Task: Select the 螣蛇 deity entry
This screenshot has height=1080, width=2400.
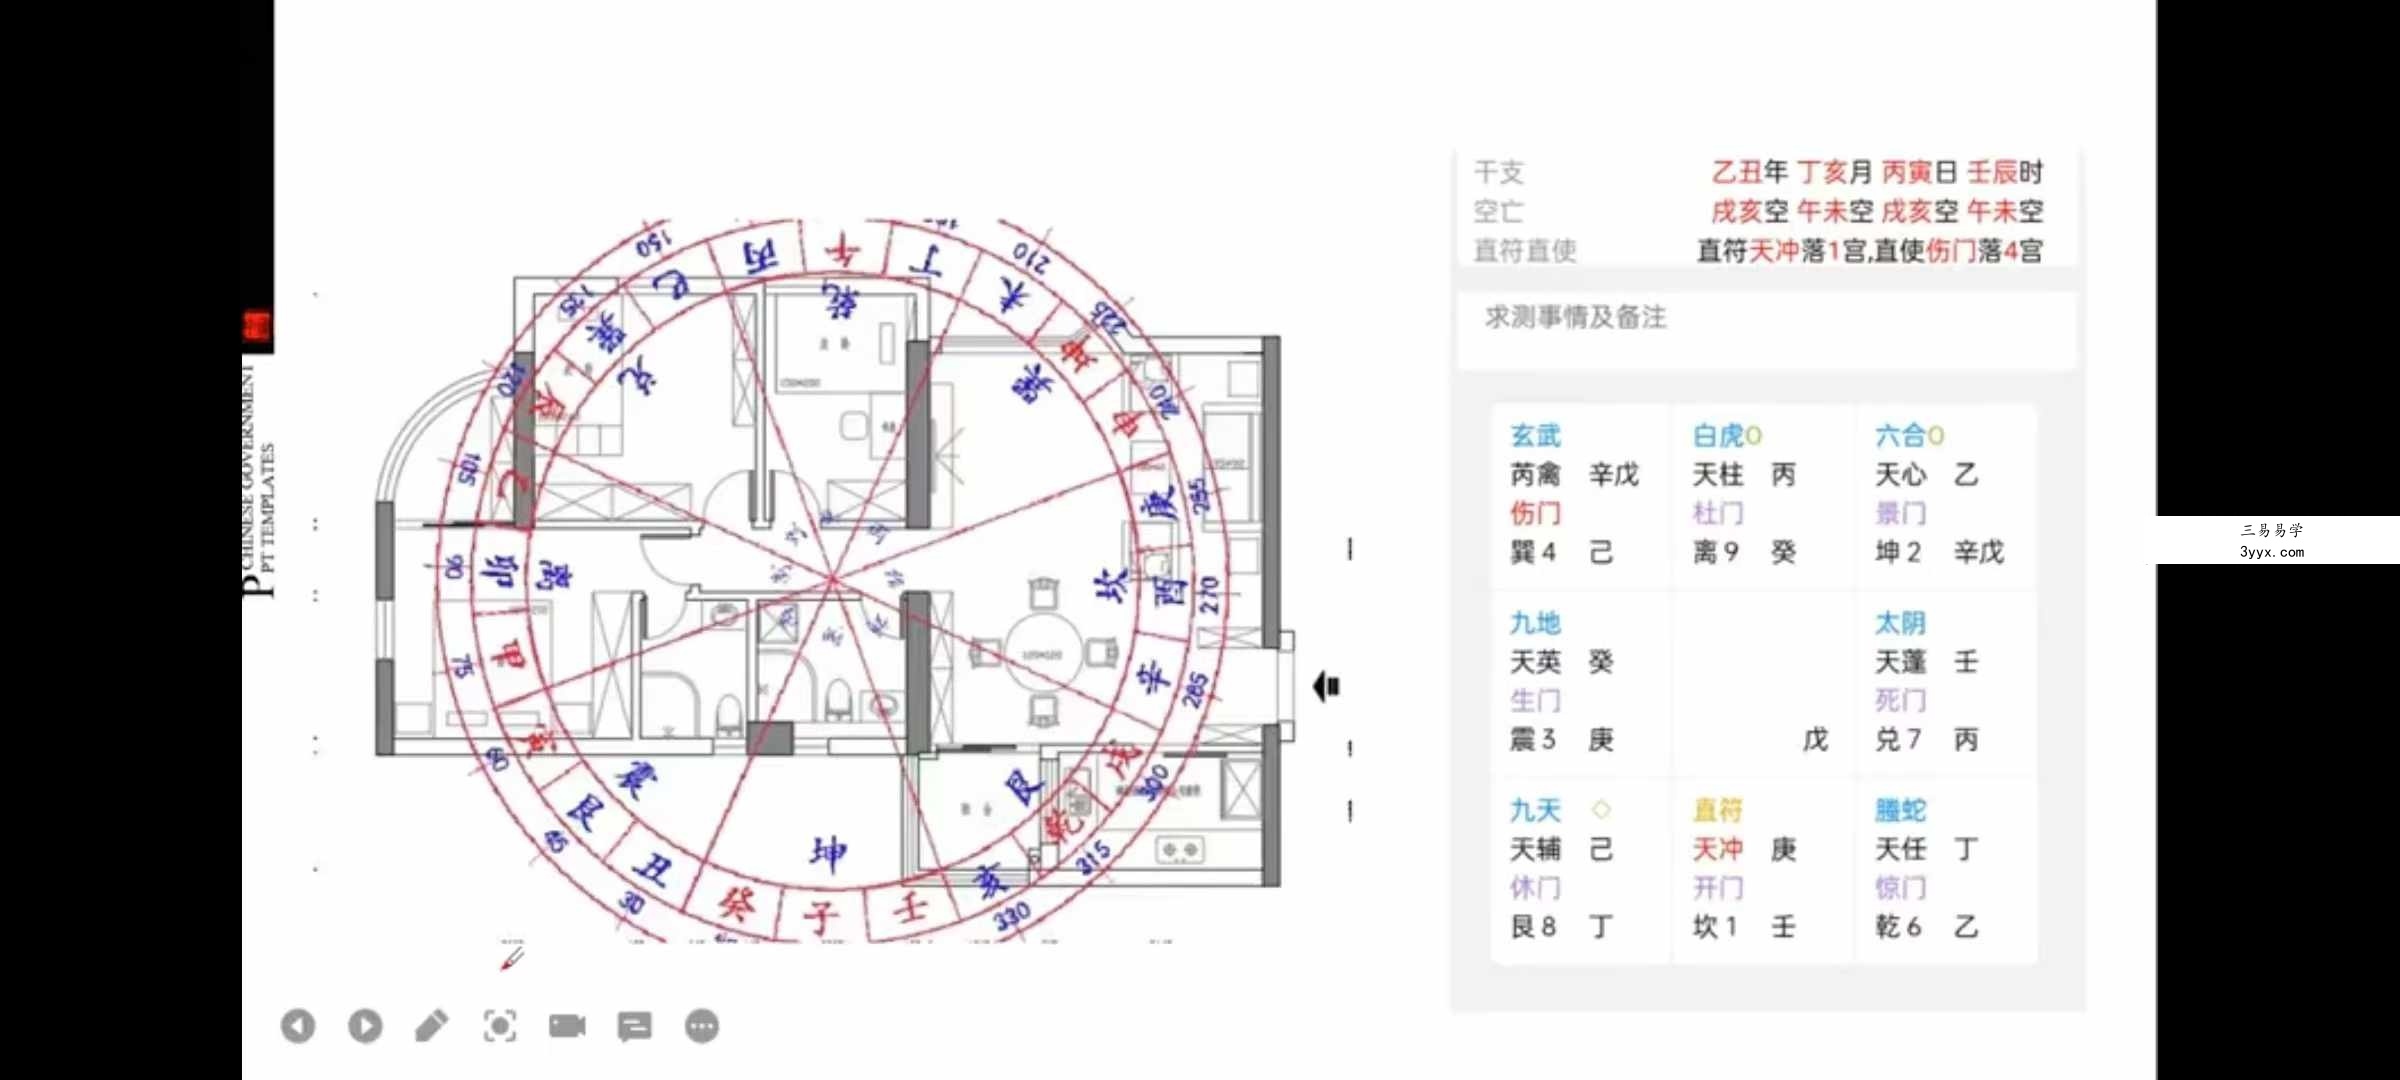Action: (1900, 810)
